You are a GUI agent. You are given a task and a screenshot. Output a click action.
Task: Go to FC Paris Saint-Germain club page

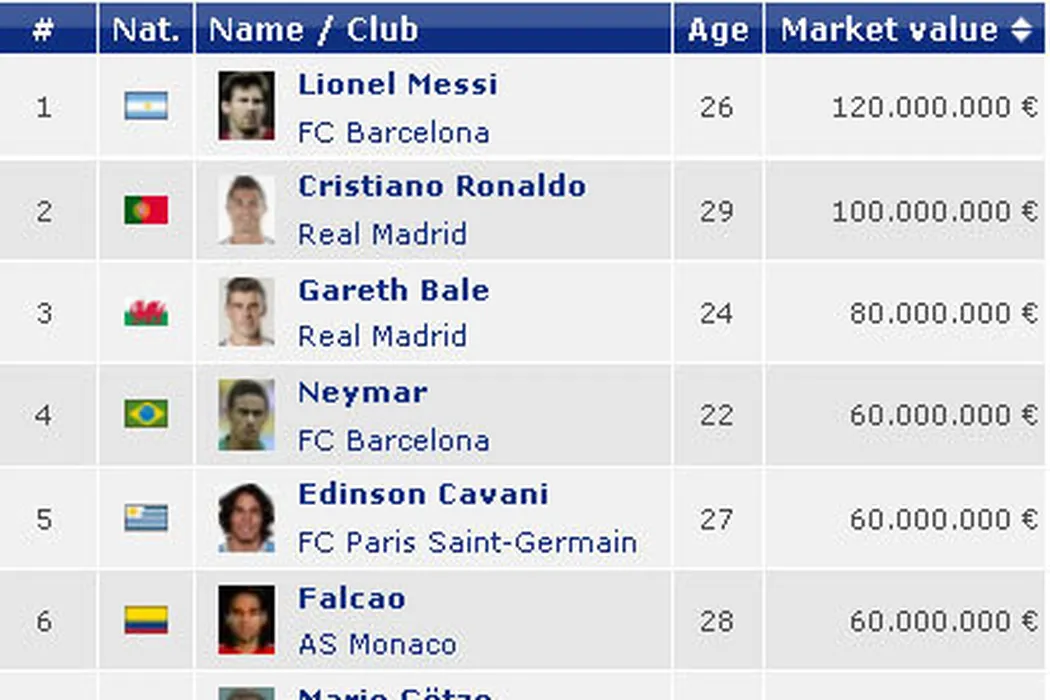(467, 543)
